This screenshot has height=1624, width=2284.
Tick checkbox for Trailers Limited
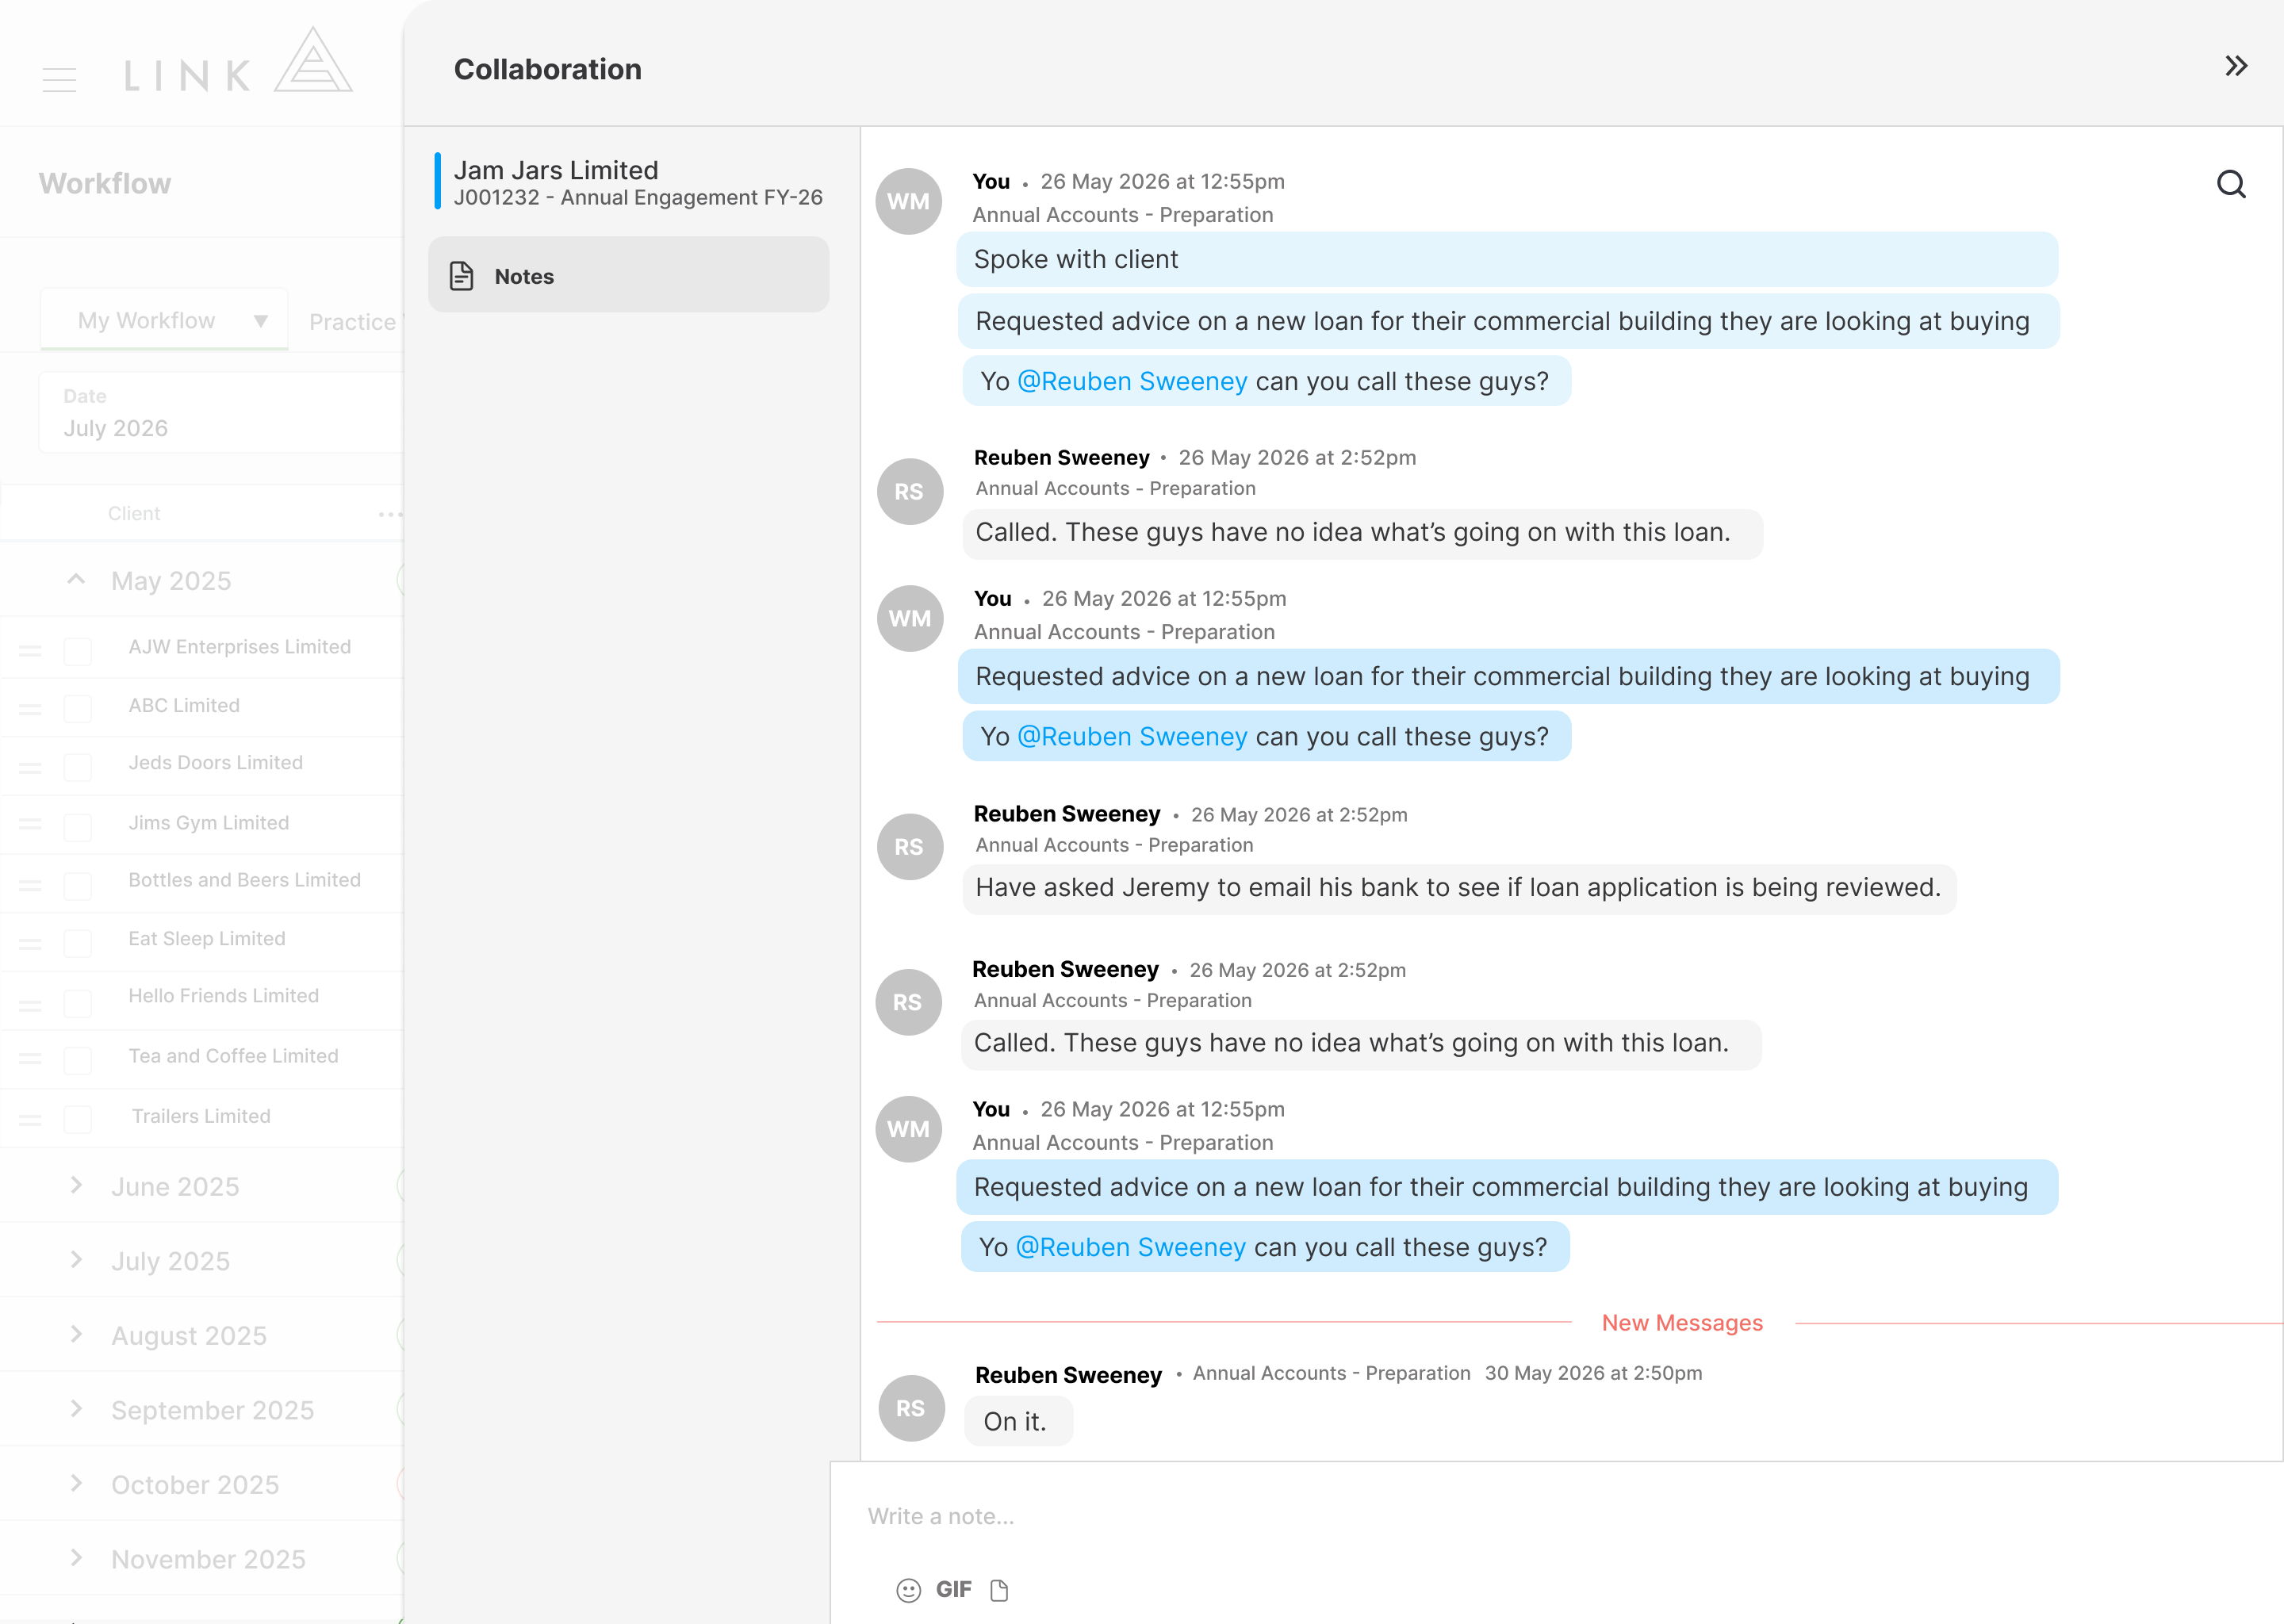pos(77,1119)
